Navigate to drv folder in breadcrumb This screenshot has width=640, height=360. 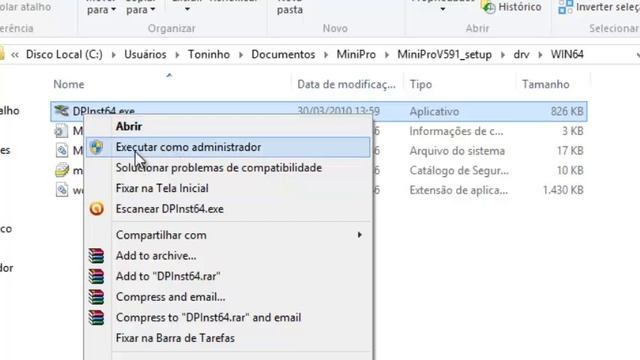[521, 55]
